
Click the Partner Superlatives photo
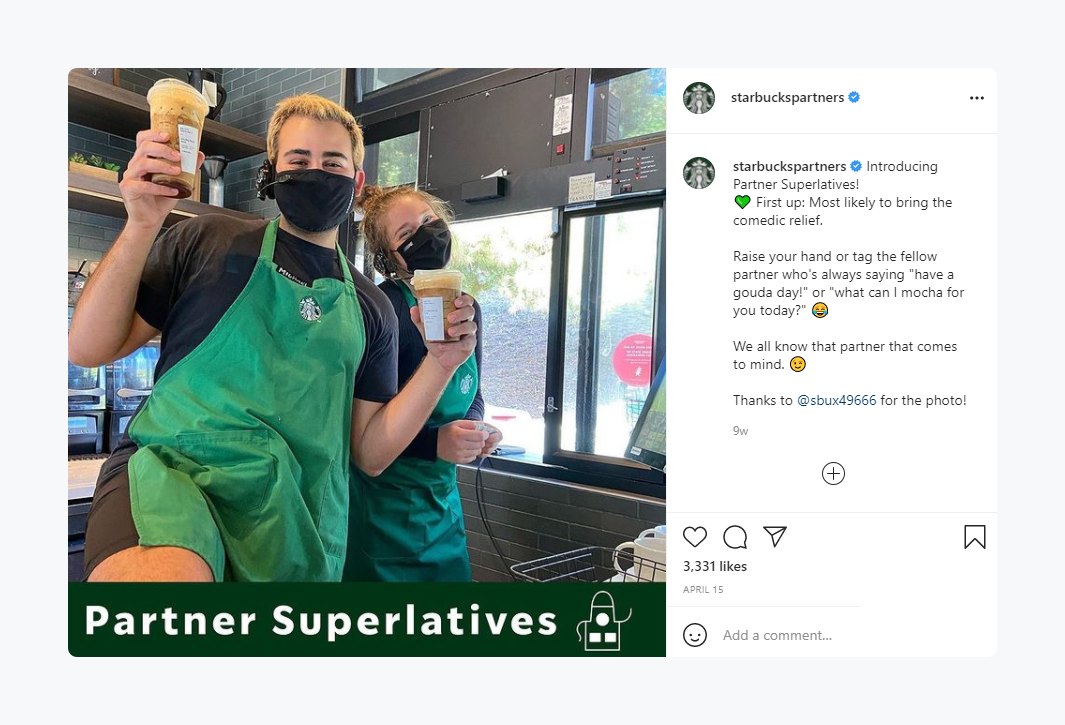coord(367,362)
